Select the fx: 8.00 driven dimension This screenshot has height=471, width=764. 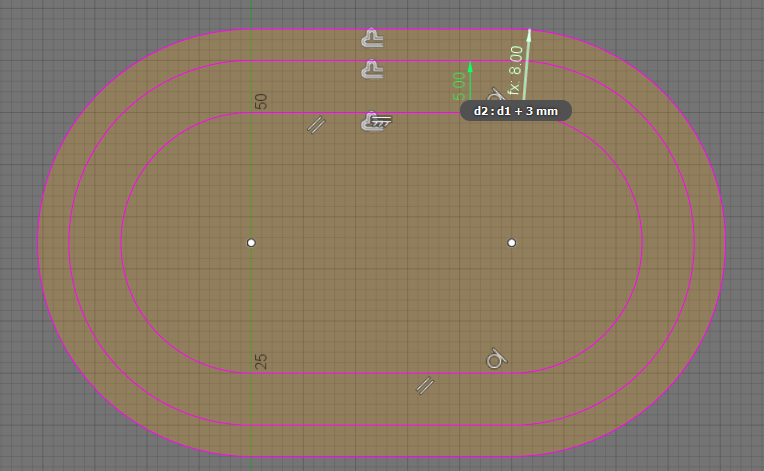[515, 70]
